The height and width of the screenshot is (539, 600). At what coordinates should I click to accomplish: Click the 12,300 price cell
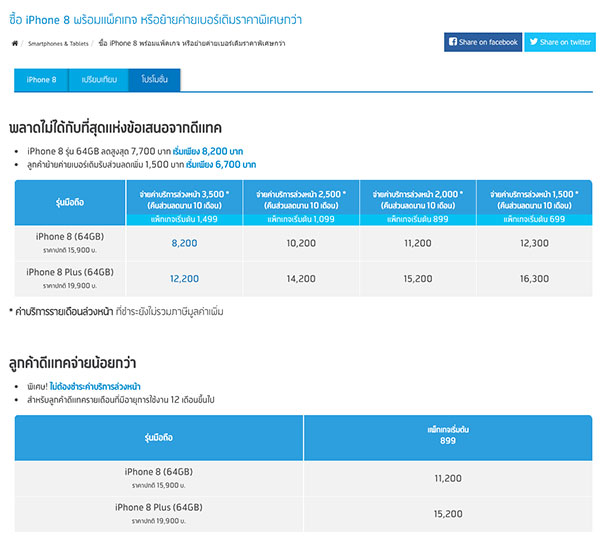534,243
